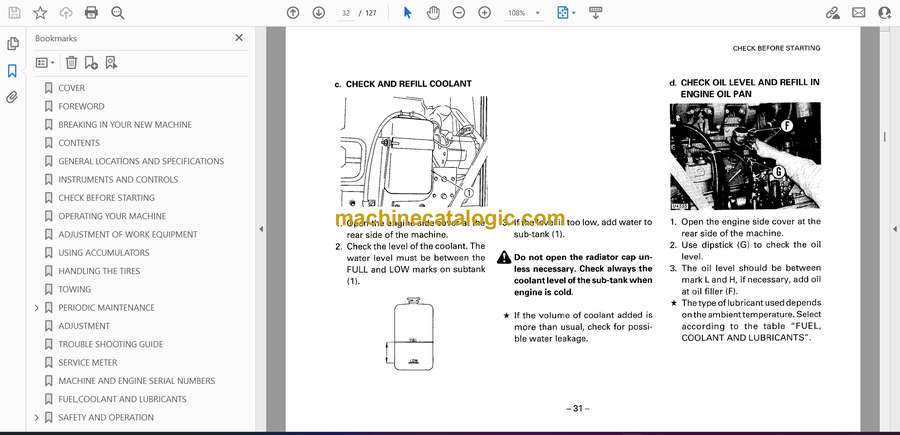
Task: Click the upload to cloud icon
Action: click(66, 13)
